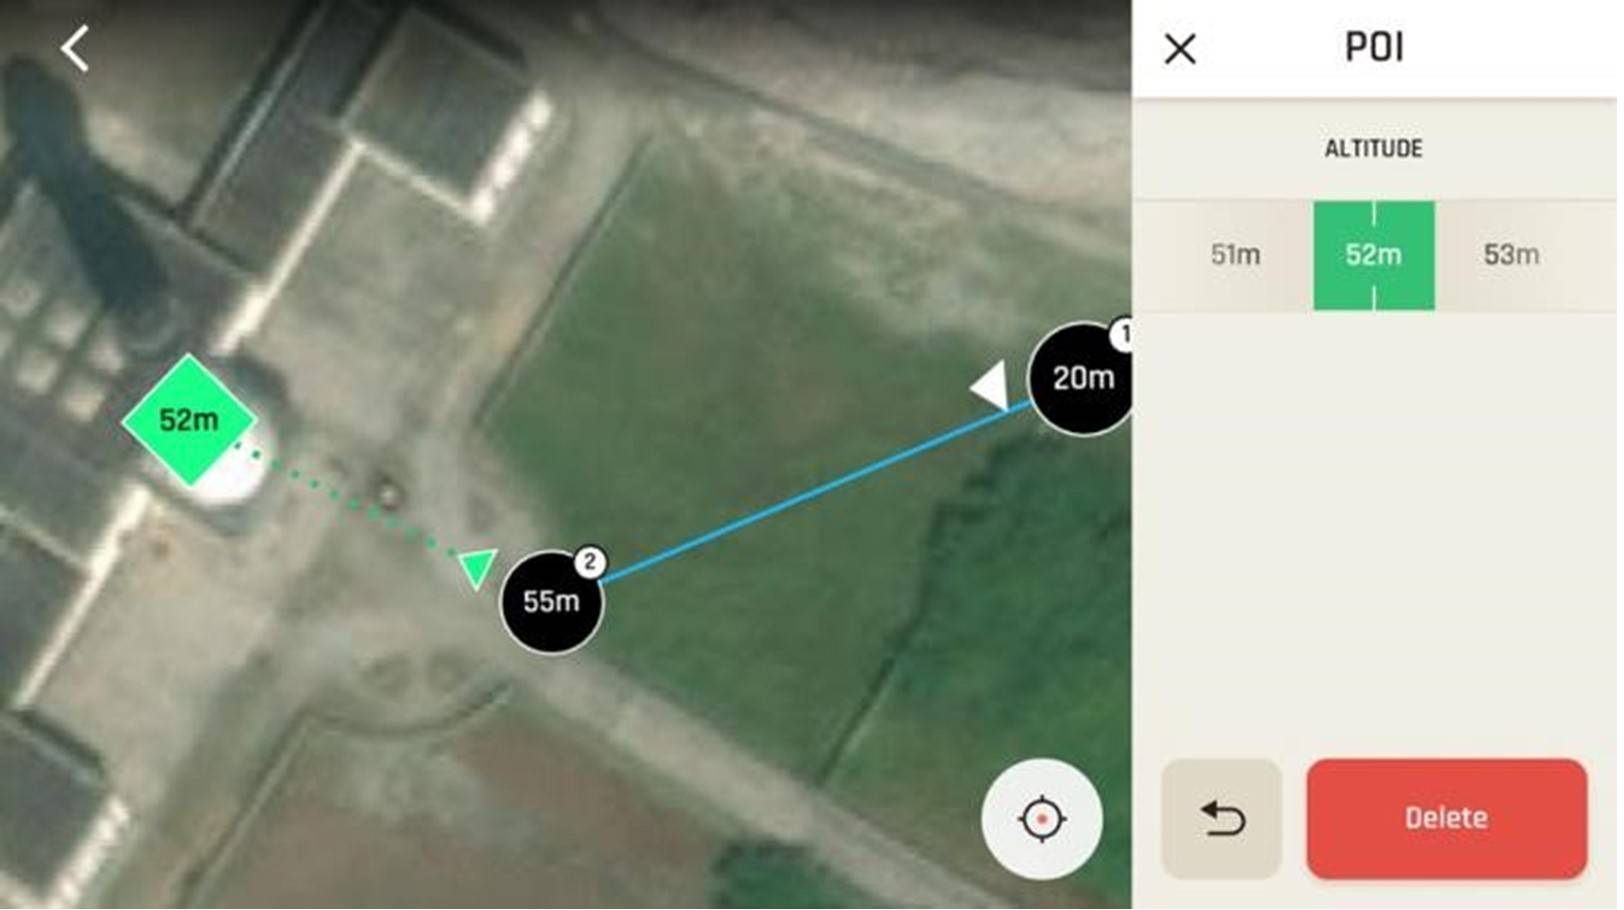1624x910 pixels.
Task: Select the 55m waypoint circle
Action: click(x=550, y=603)
